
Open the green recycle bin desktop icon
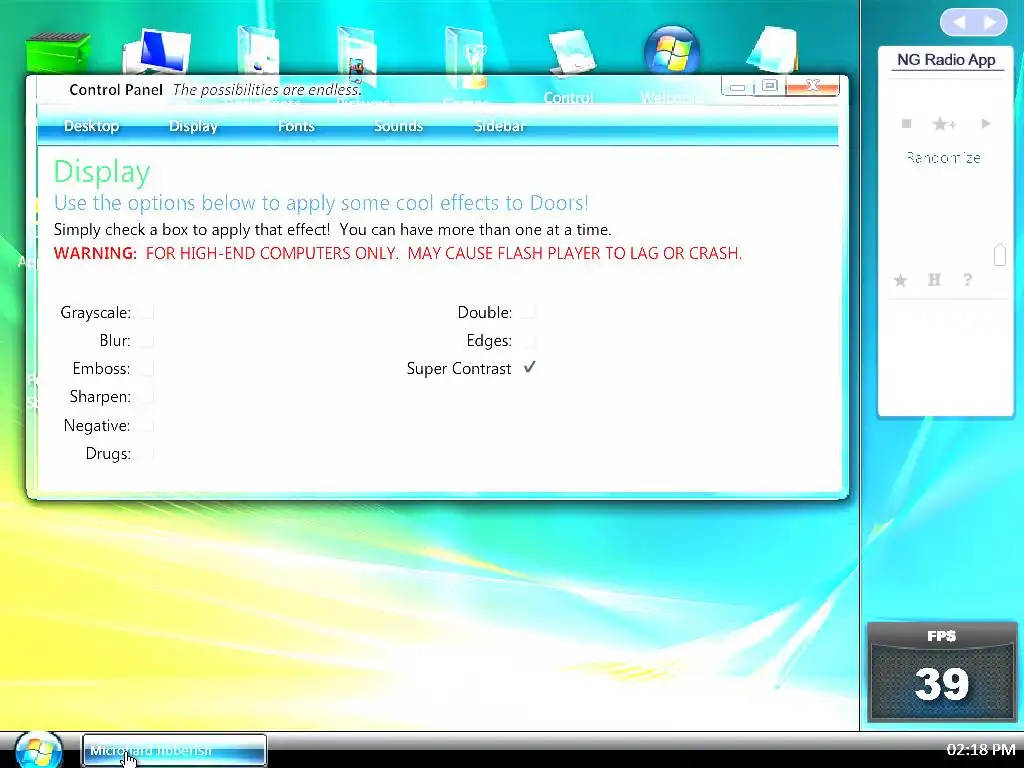click(57, 54)
